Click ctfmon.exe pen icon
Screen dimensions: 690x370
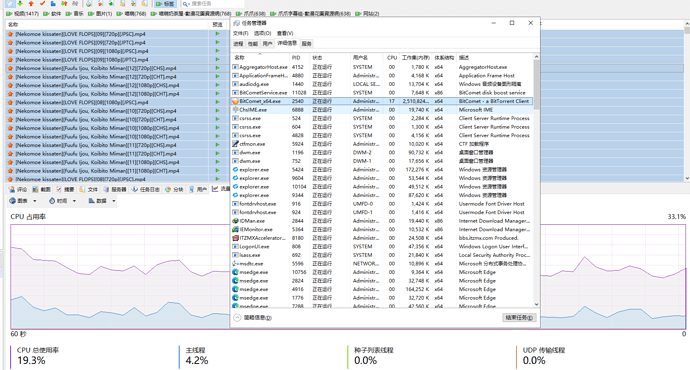tap(235, 144)
